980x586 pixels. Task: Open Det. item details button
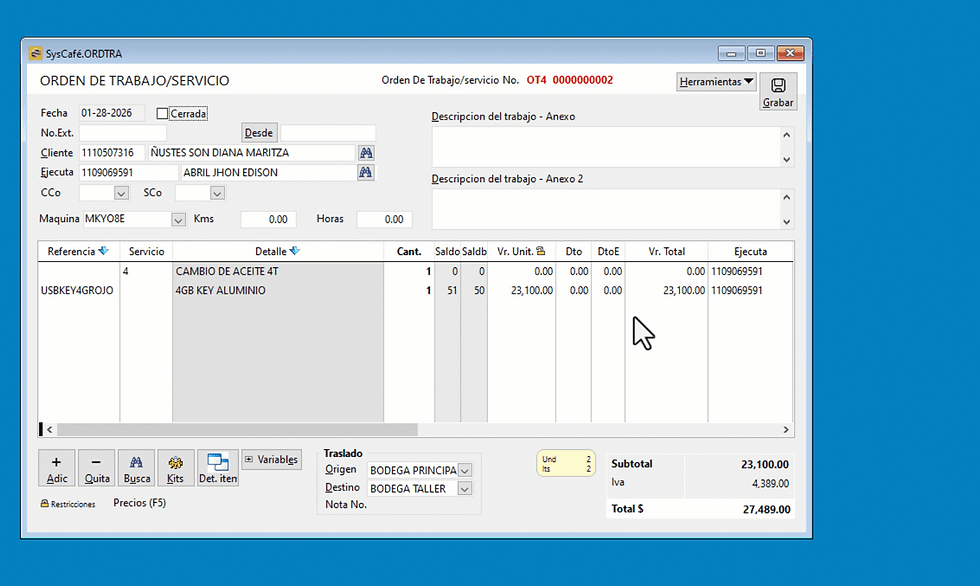[x=218, y=467]
